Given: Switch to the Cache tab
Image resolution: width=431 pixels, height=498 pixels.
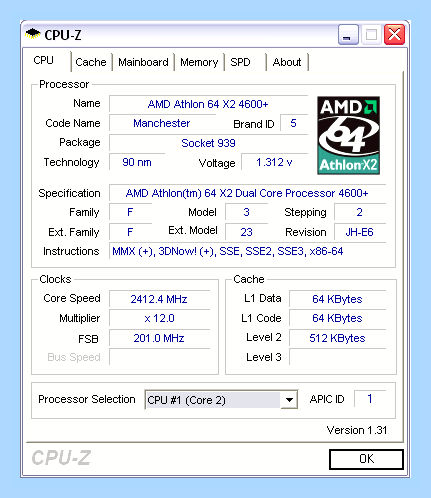Looking at the screenshot, I should (x=91, y=62).
